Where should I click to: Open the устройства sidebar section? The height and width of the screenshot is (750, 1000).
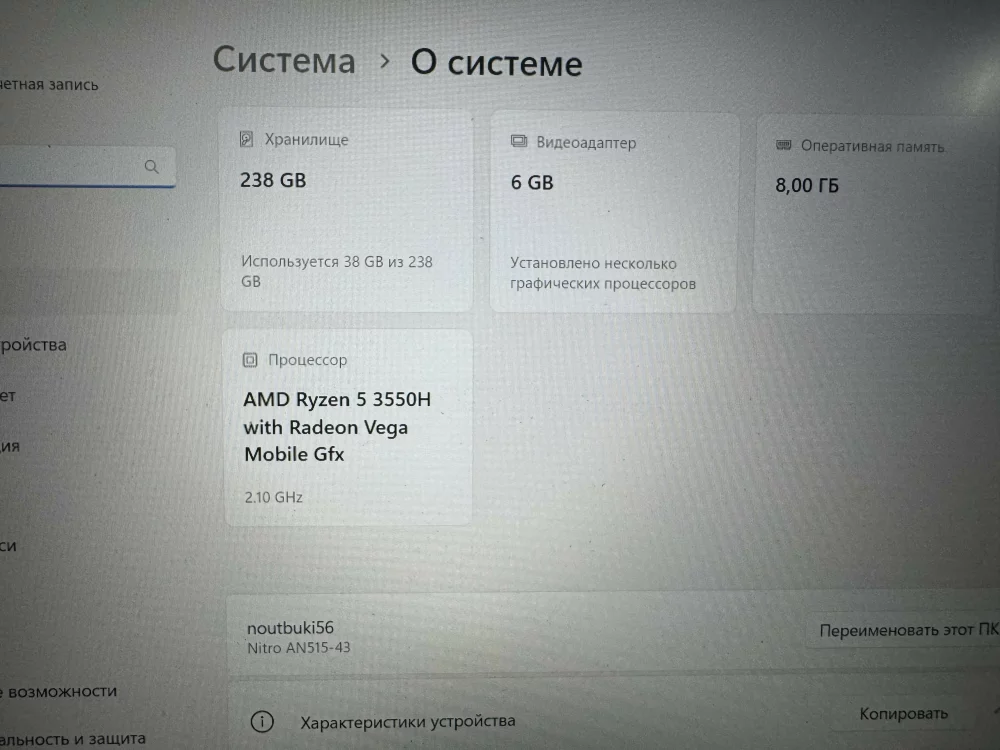[x=33, y=345]
